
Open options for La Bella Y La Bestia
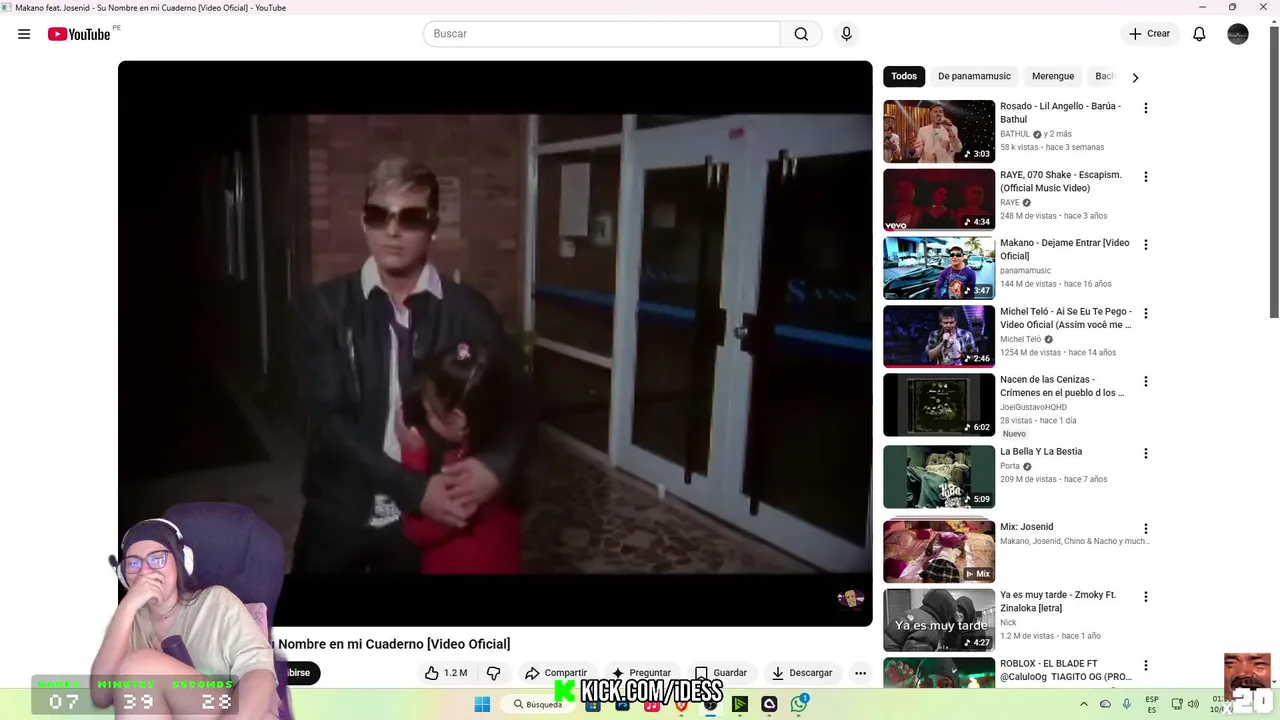[x=1146, y=454]
